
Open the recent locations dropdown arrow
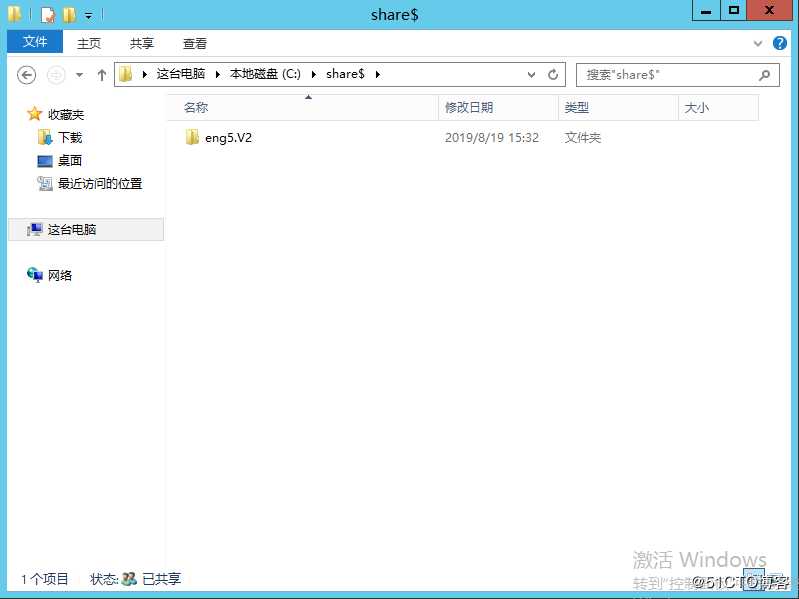coord(79,75)
